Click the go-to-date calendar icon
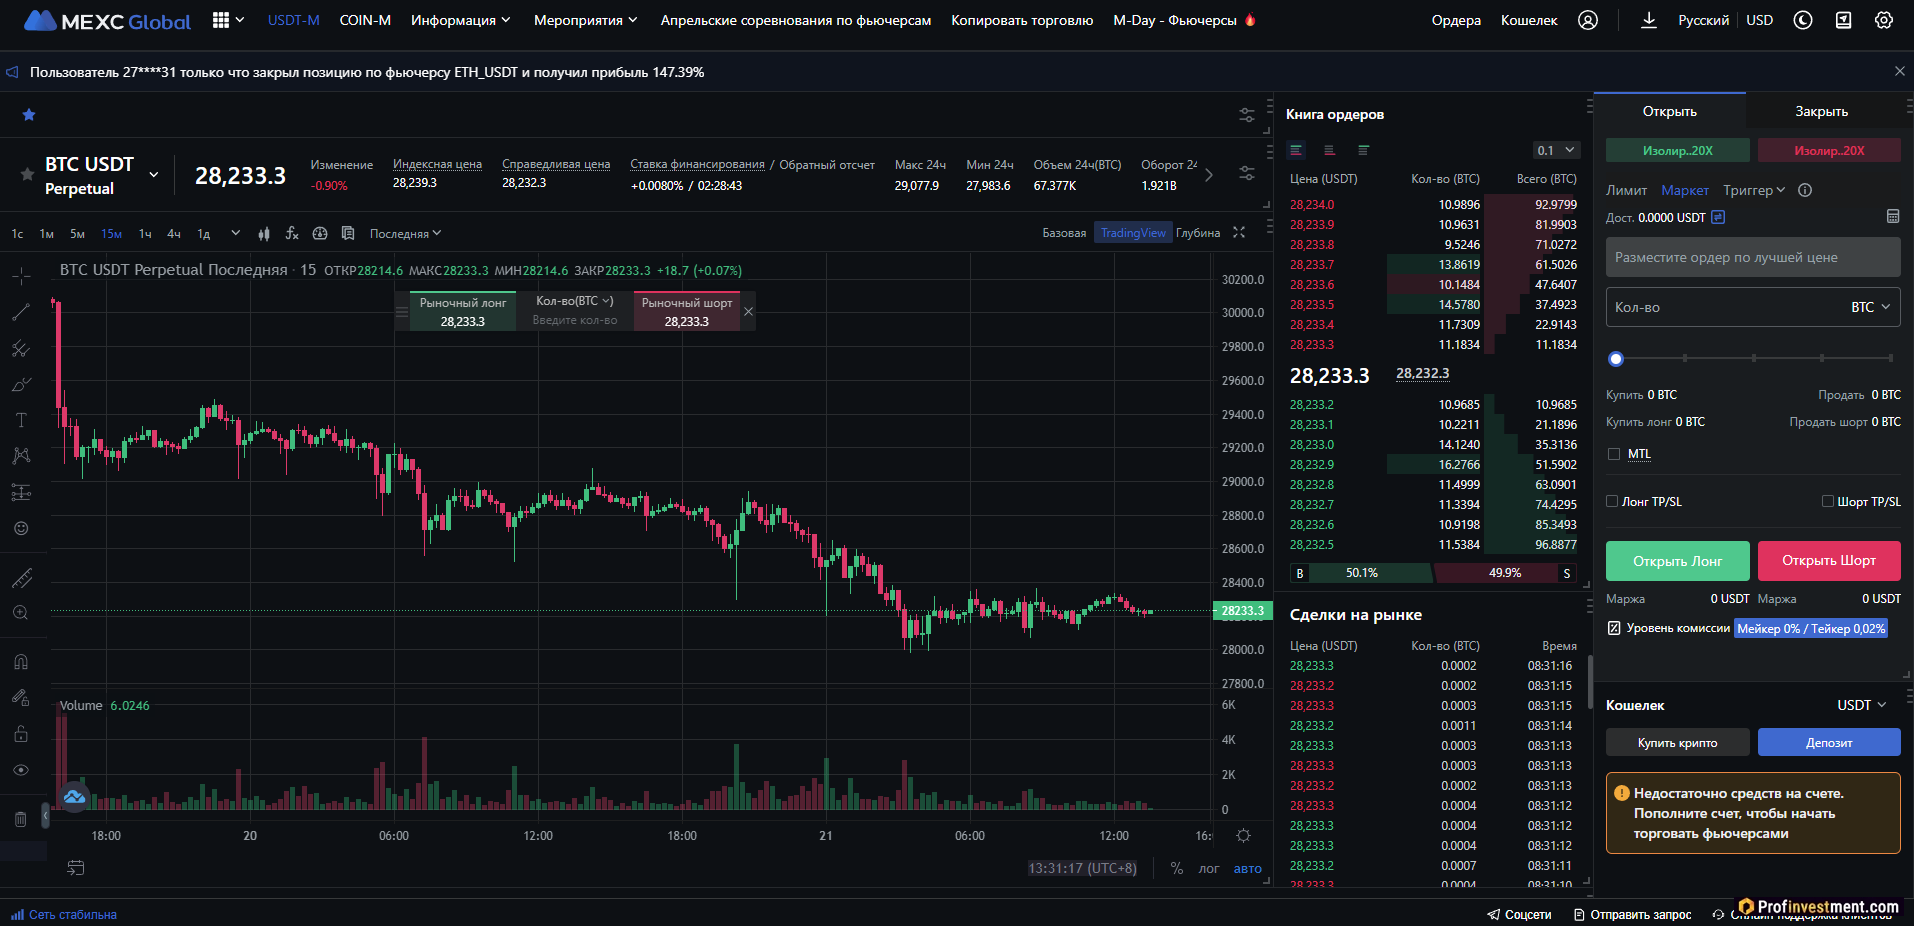 tap(76, 868)
